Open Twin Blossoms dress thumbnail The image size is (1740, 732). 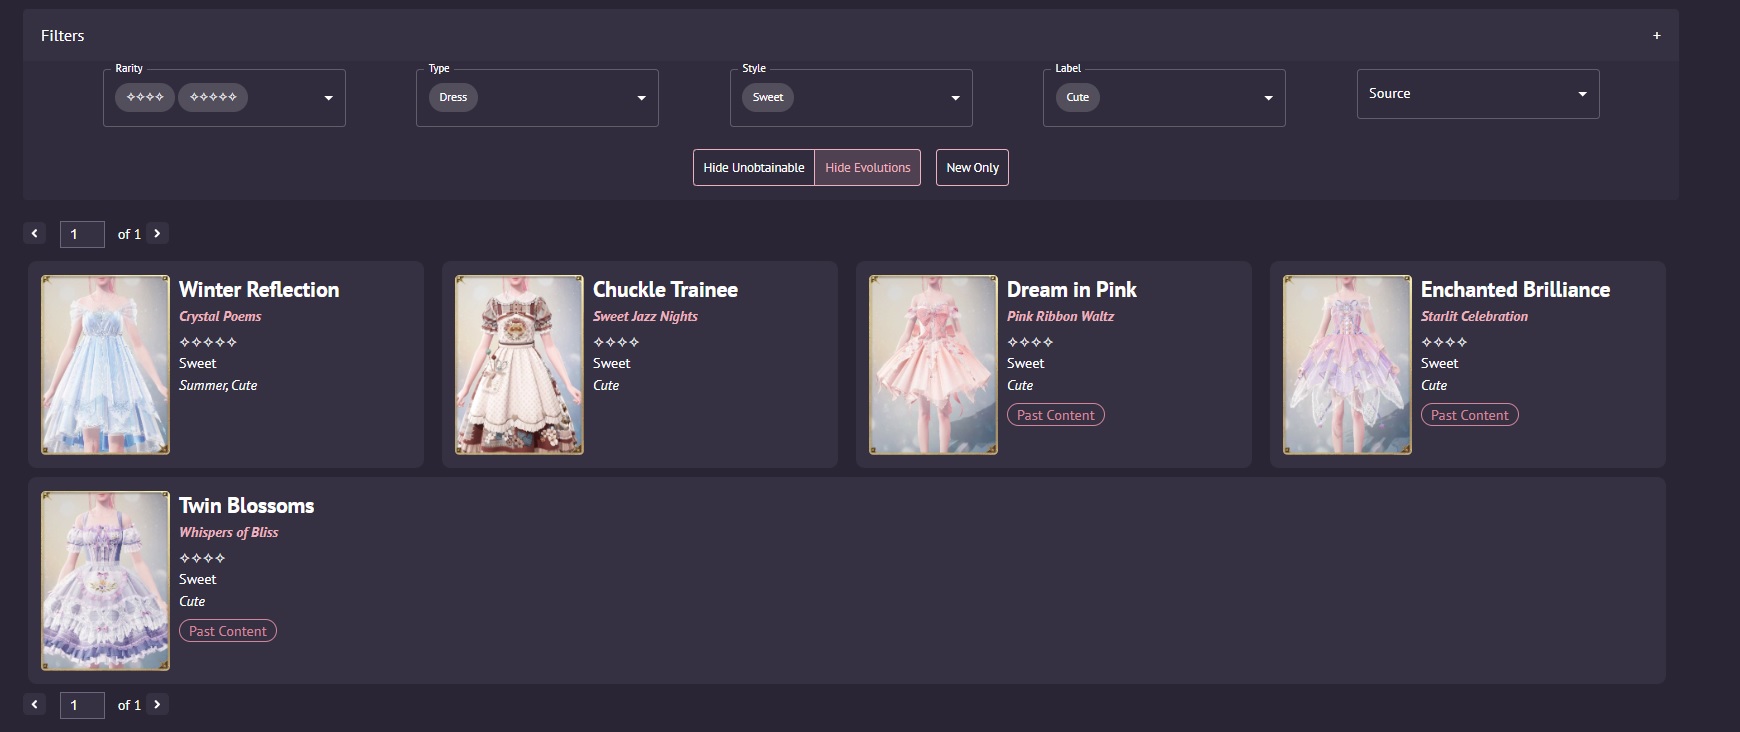(105, 581)
